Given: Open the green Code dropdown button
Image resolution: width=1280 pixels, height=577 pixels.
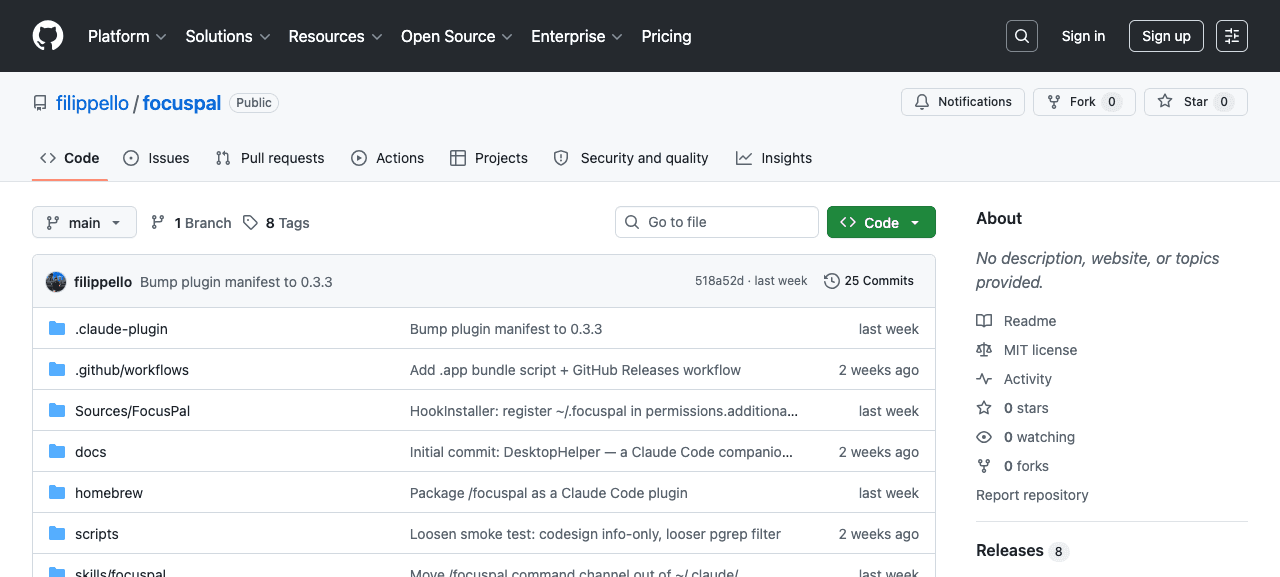Looking at the screenshot, I should [x=881, y=222].
